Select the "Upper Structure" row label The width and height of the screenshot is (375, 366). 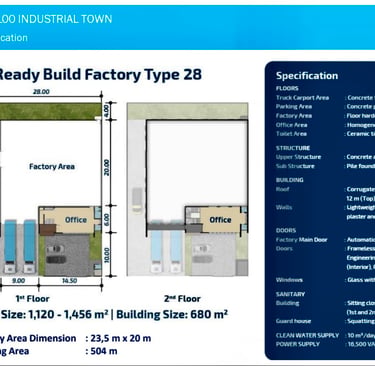pos(298,157)
